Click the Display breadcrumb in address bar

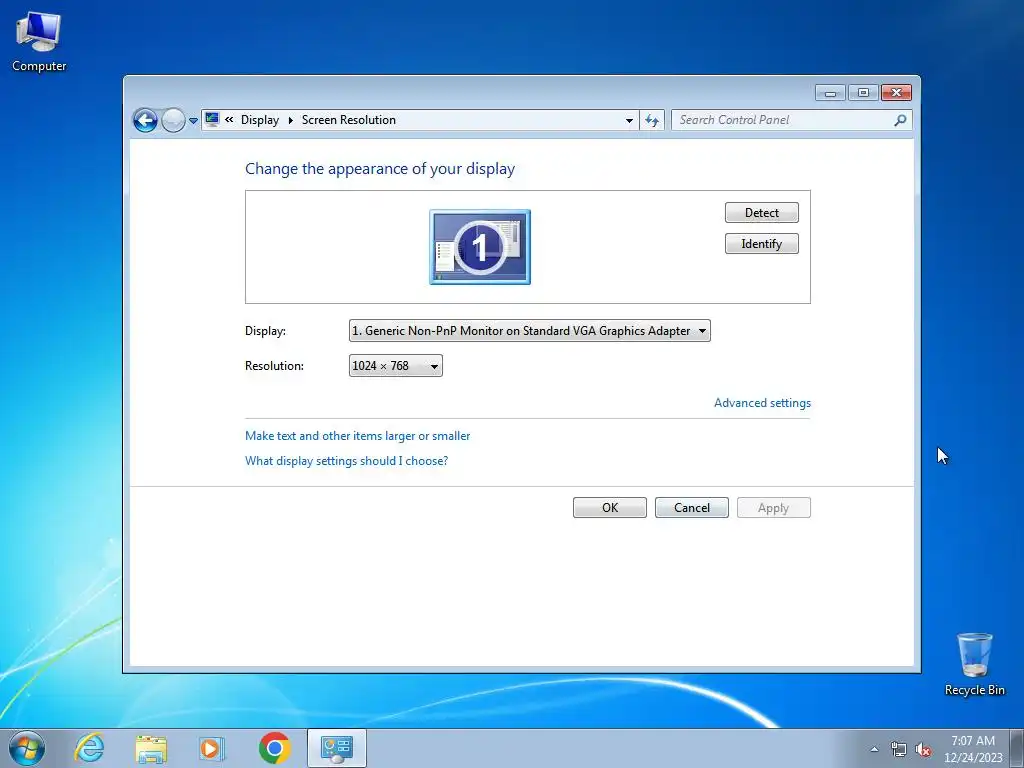coord(260,120)
